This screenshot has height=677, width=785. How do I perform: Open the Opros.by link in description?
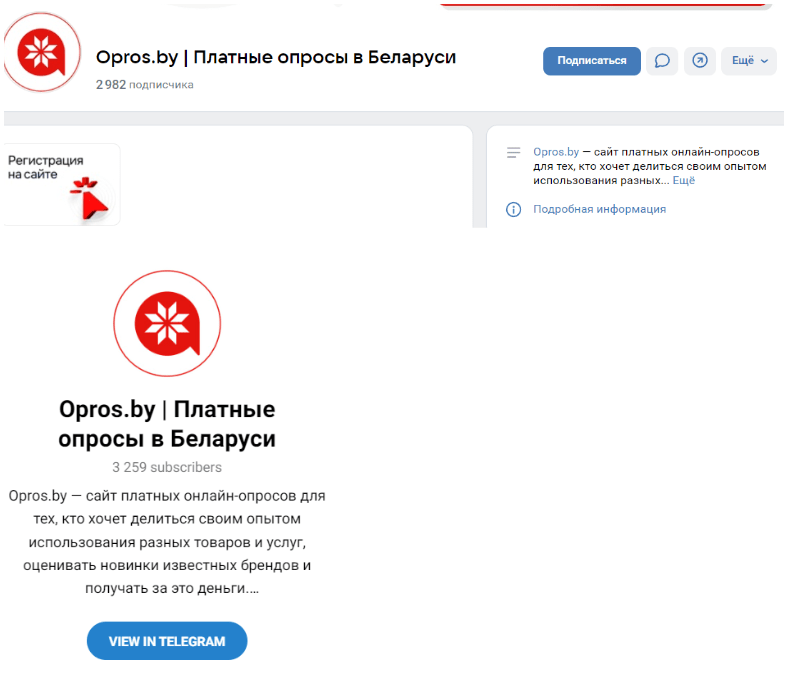[556, 152]
